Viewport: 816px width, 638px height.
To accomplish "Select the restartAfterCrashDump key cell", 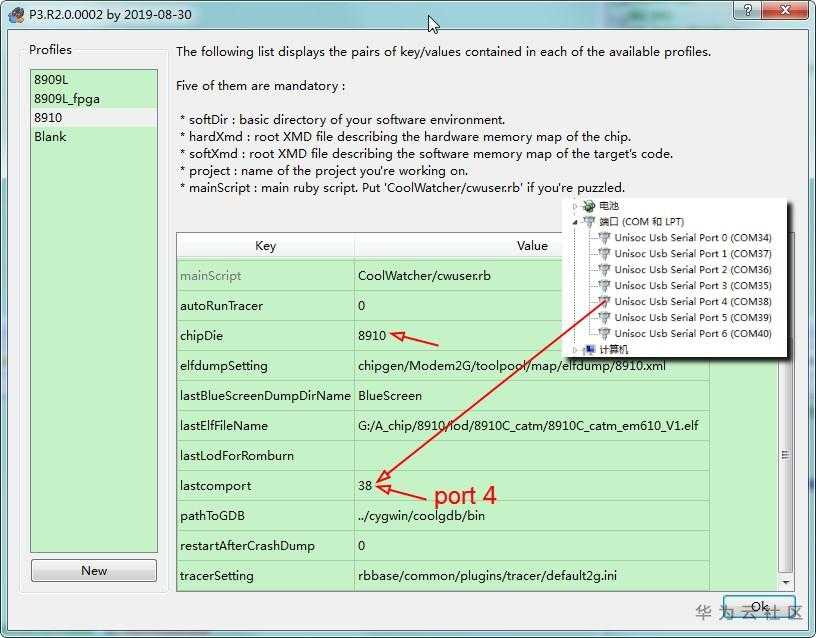I will pos(265,546).
